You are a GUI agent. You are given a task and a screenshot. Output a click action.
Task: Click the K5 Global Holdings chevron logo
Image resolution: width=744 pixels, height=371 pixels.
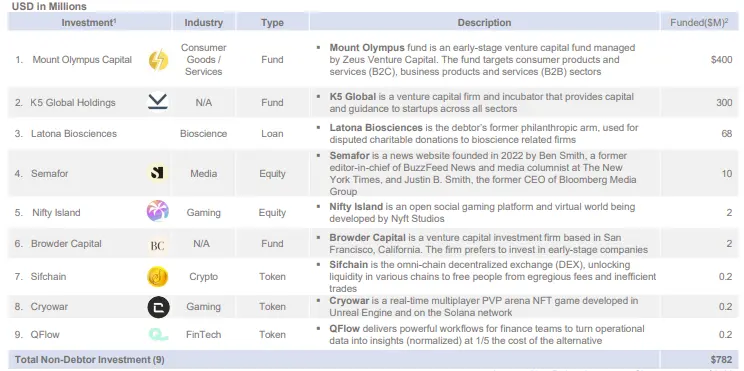158,102
